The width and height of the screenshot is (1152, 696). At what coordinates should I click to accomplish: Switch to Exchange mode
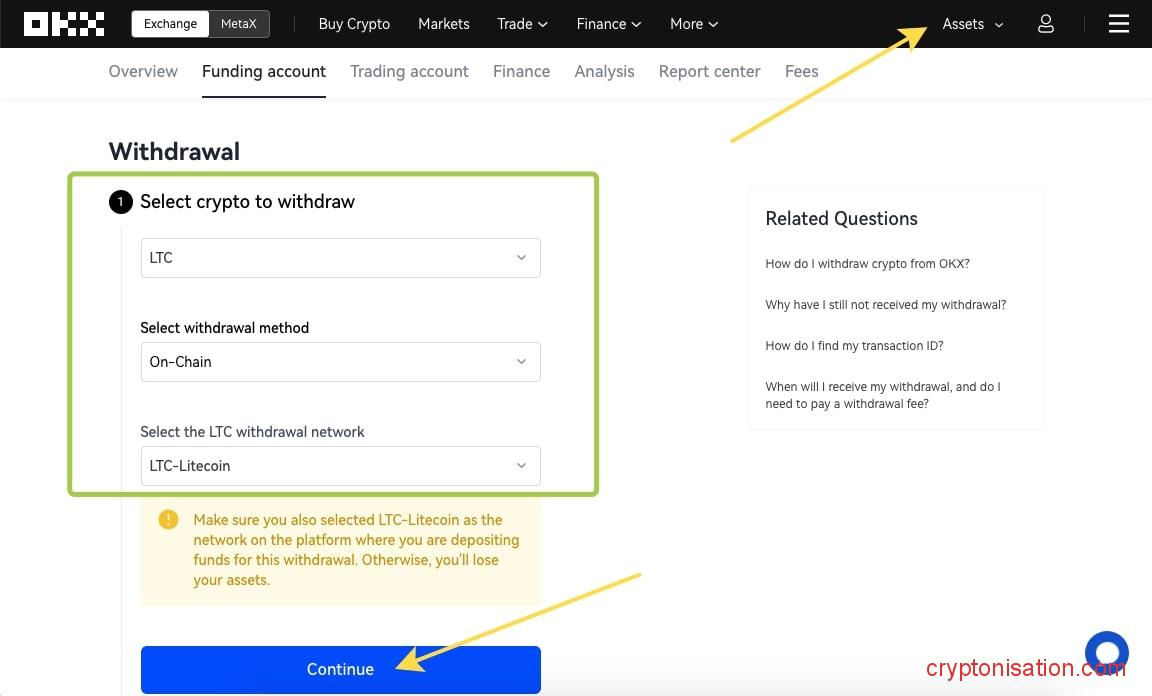click(170, 24)
